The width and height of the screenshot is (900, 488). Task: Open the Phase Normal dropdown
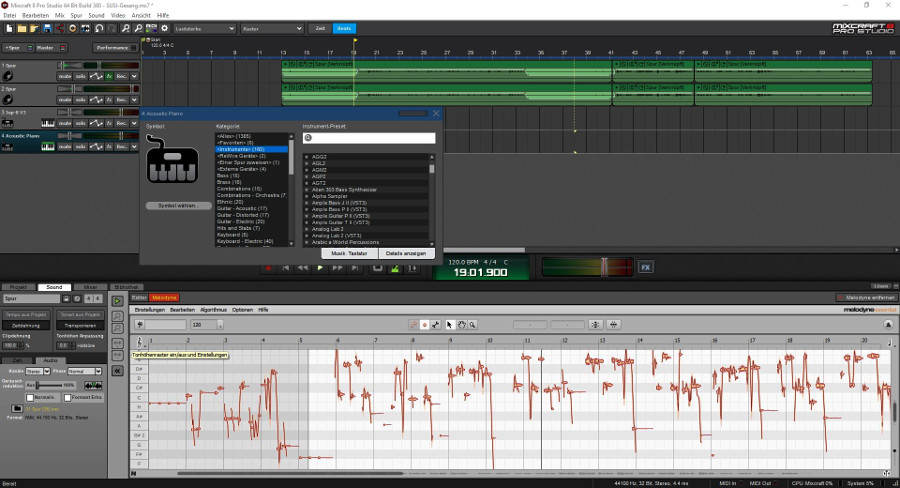click(x=85, y=371)
